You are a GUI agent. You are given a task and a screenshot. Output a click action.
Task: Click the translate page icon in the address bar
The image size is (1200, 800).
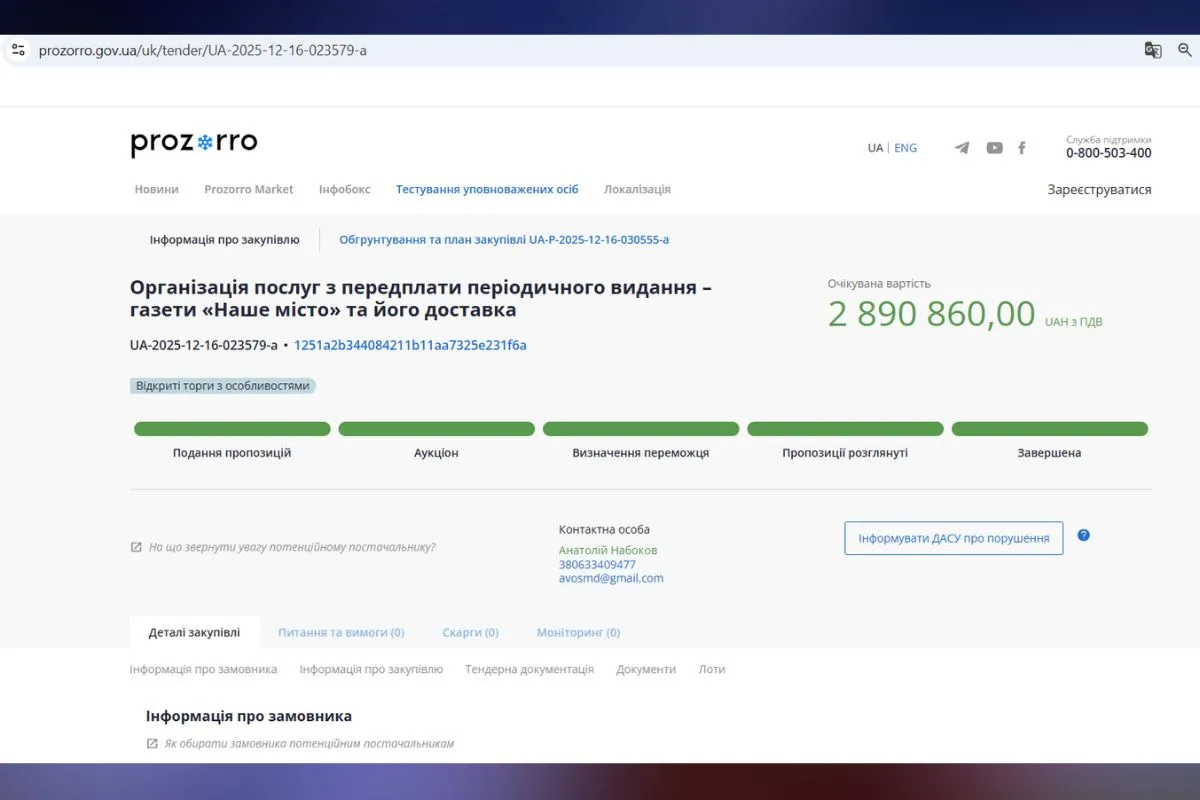pos(1153,49)
